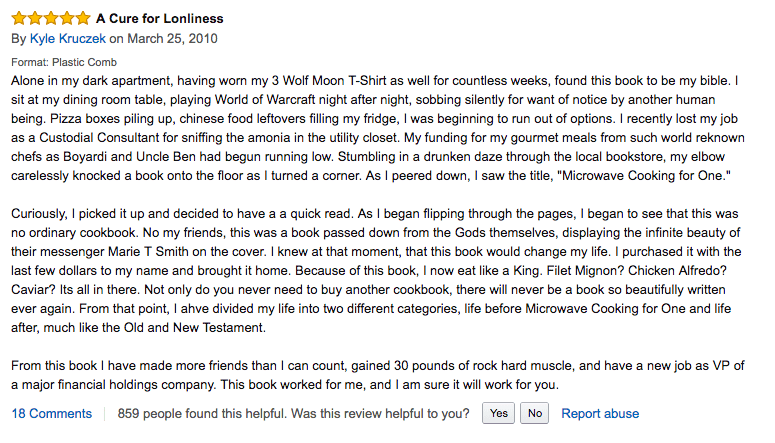This screenshot has width=775, height=443.
Task: Open the 18 Comments link
Action: pyautogui.click(x=51, y=413)
